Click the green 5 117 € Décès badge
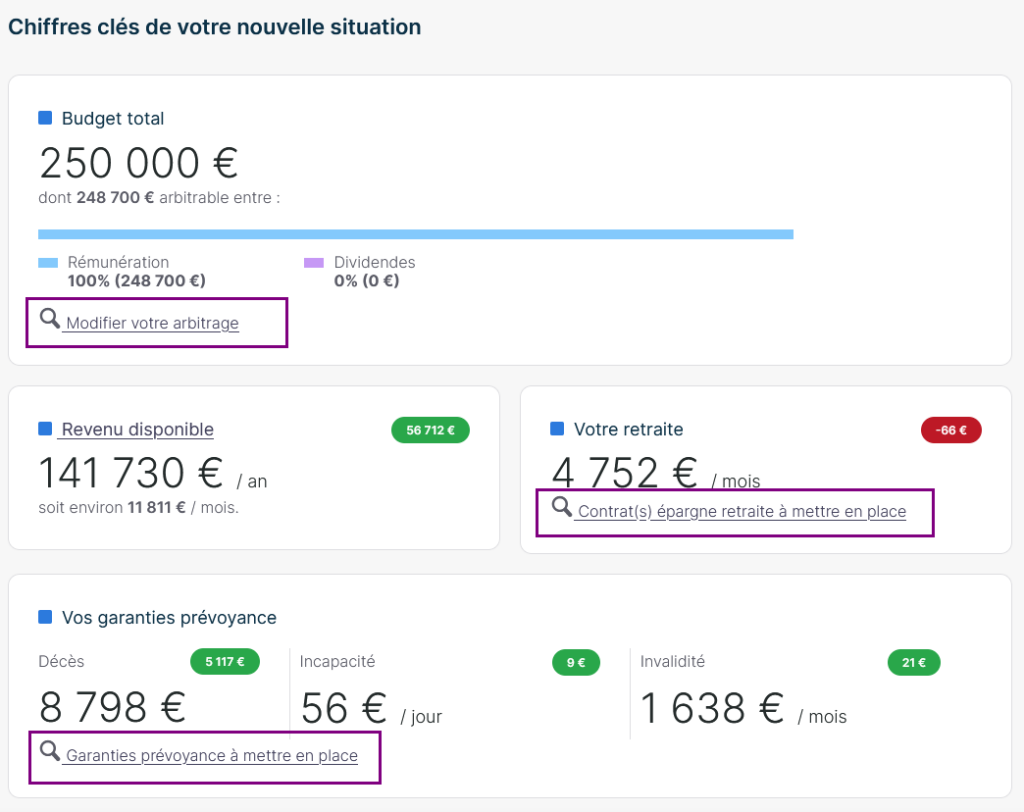This screenshot has width=1024, height=812. [225, 661]
